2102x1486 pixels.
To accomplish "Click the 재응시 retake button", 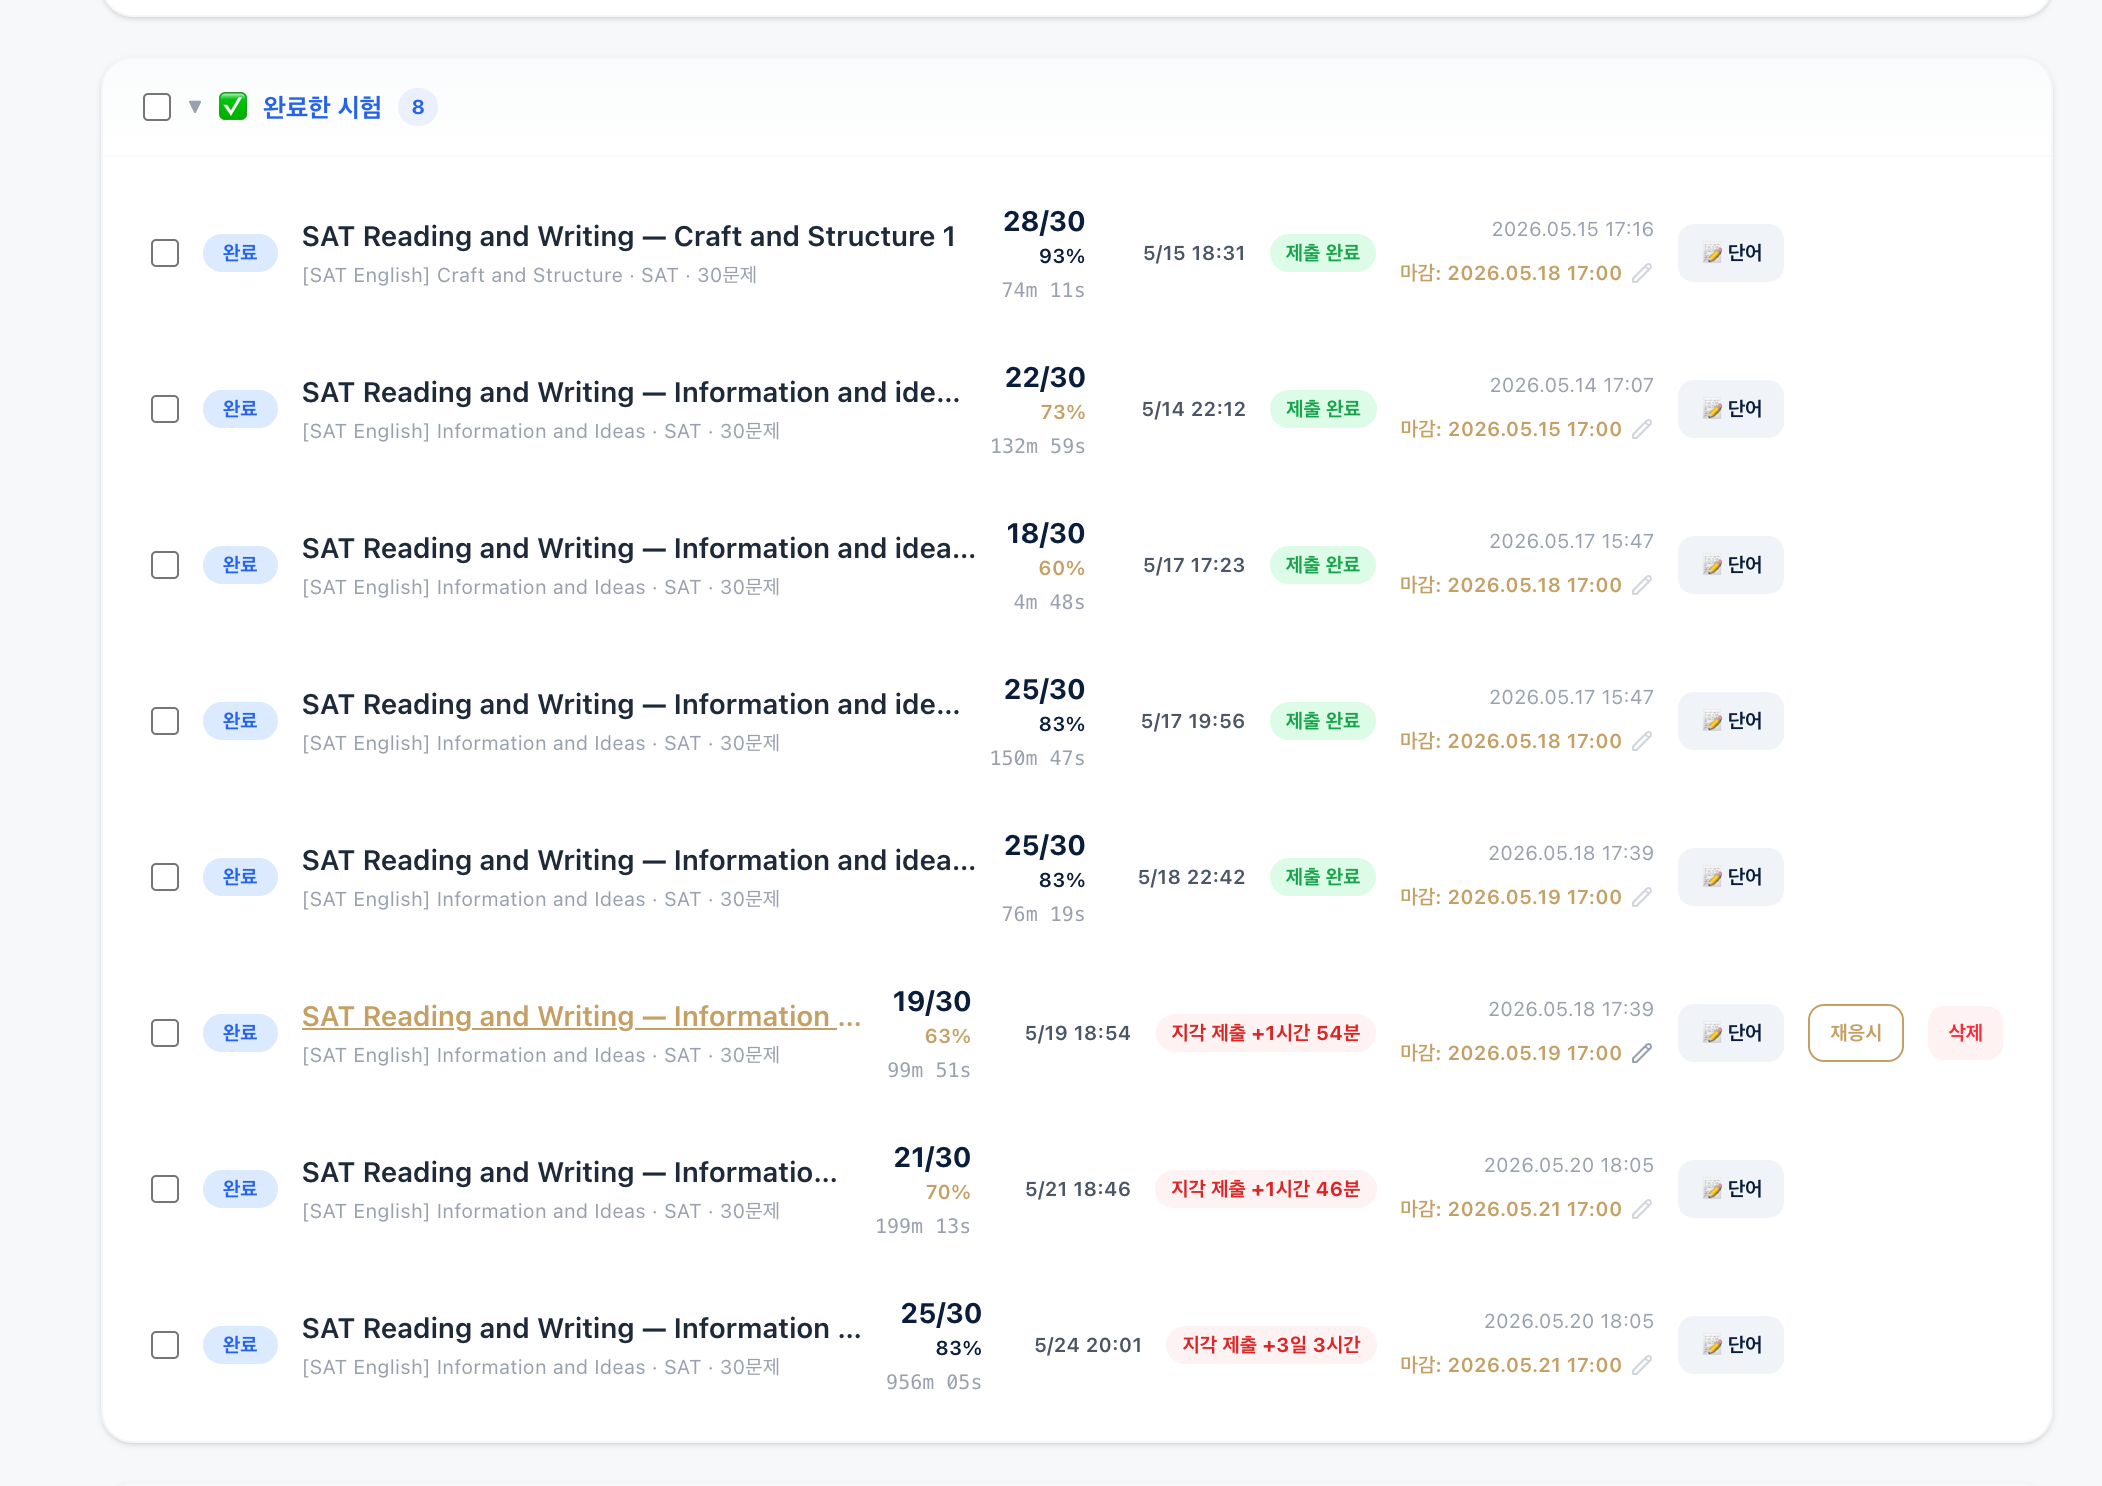I will [x=1856, y=1033].
